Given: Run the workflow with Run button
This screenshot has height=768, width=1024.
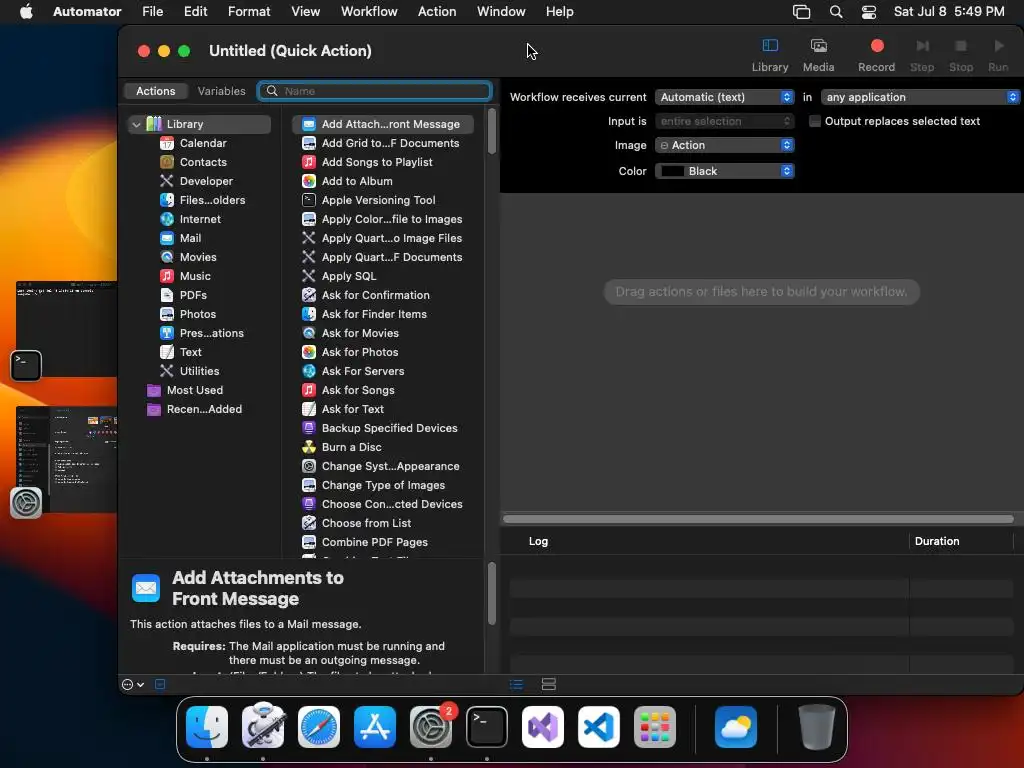Looking at the screenshot, I should point(998,55).
